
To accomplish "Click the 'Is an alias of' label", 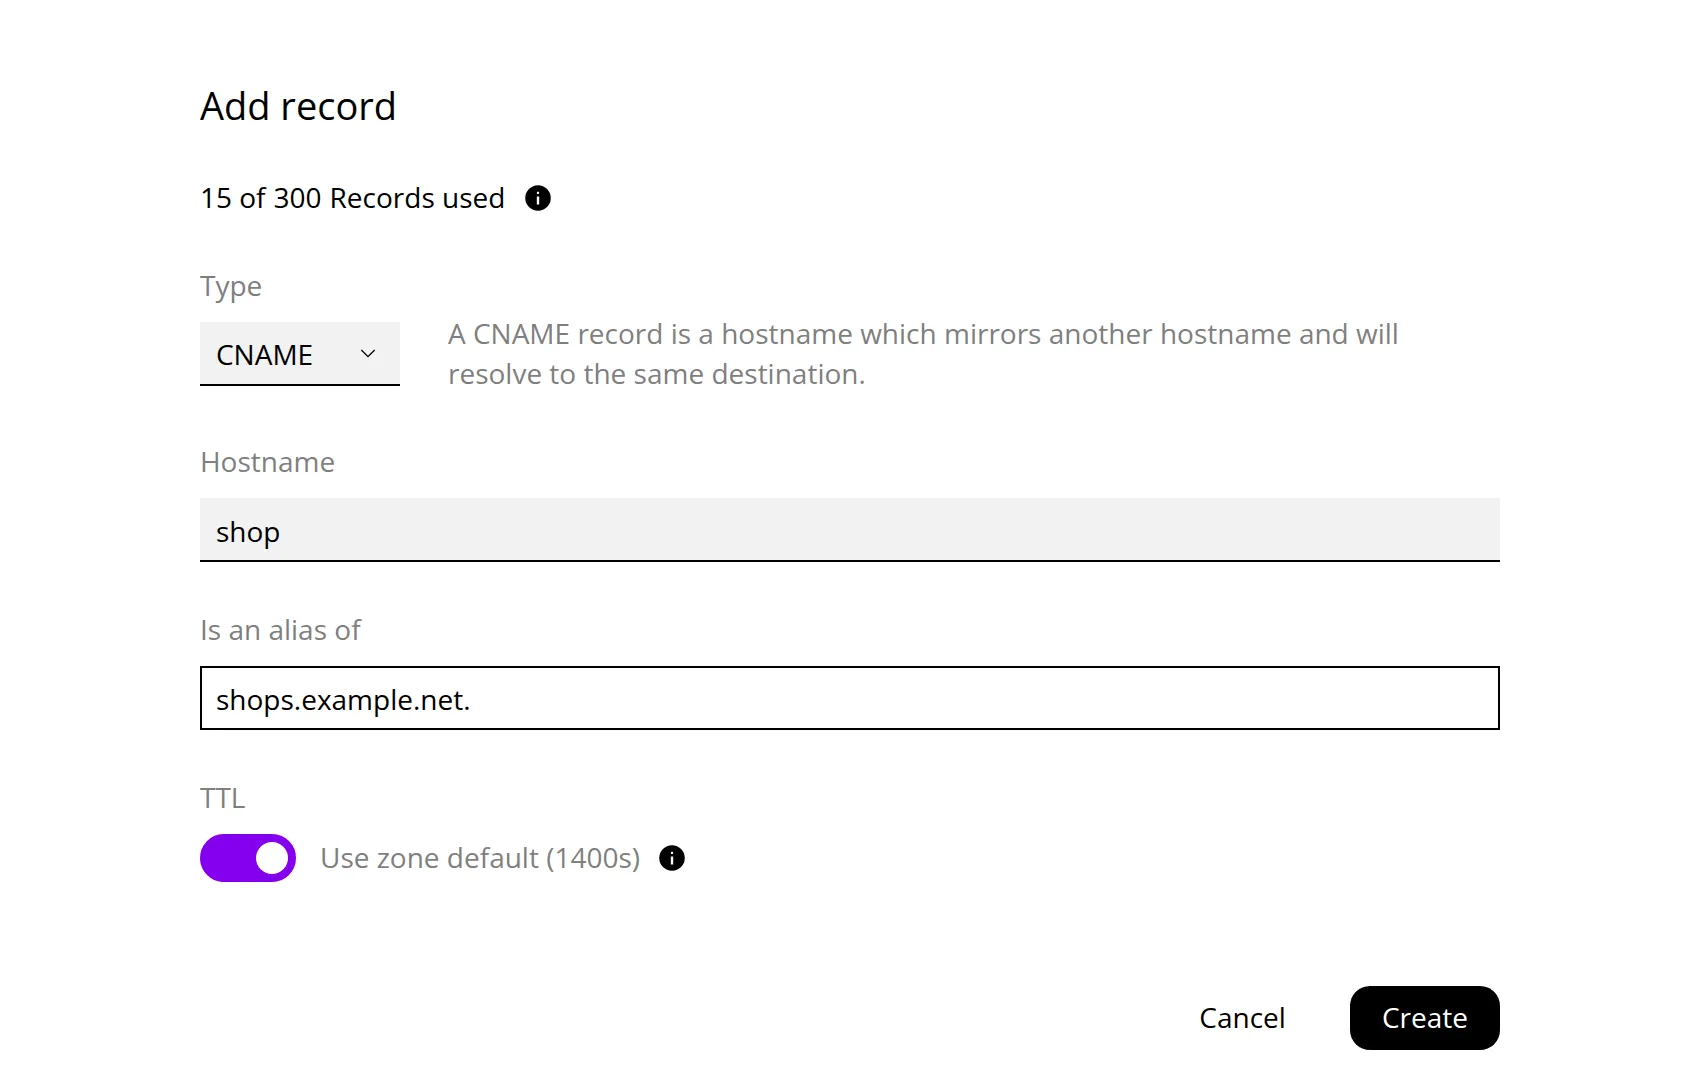I will coord(280,630).
